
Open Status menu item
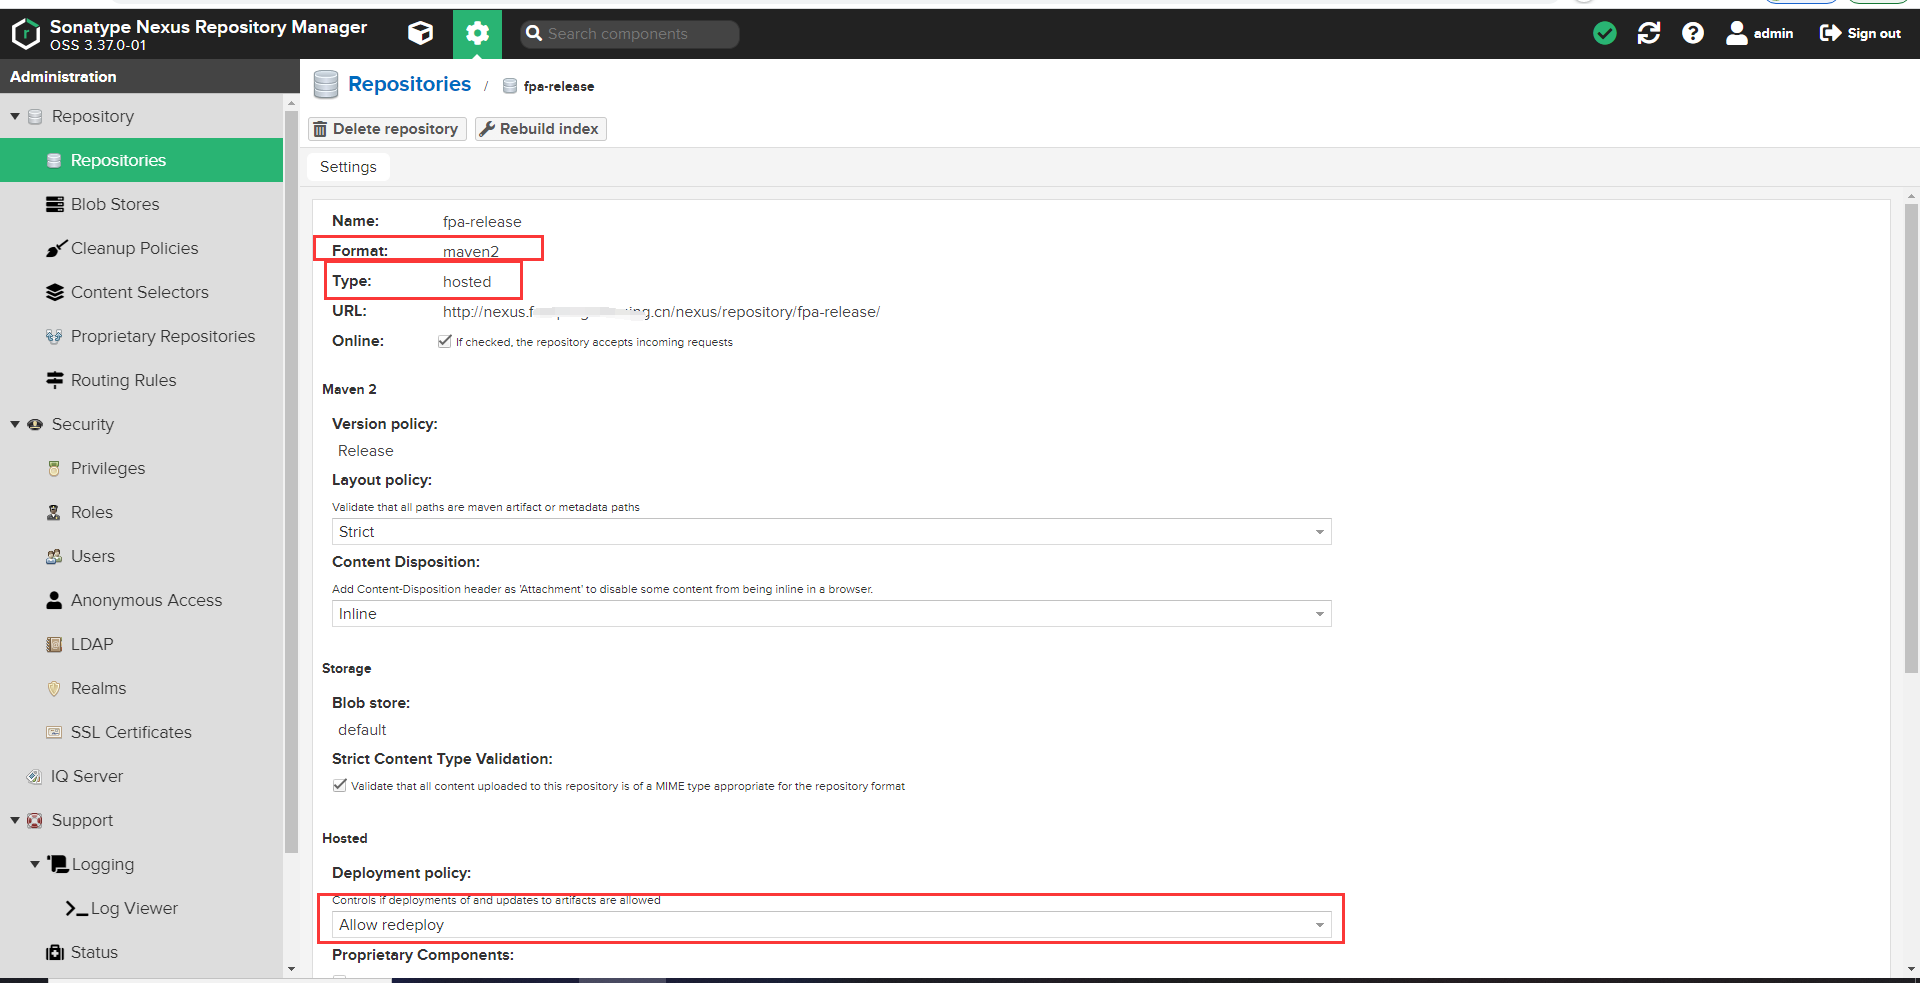(x=142, y=952)
